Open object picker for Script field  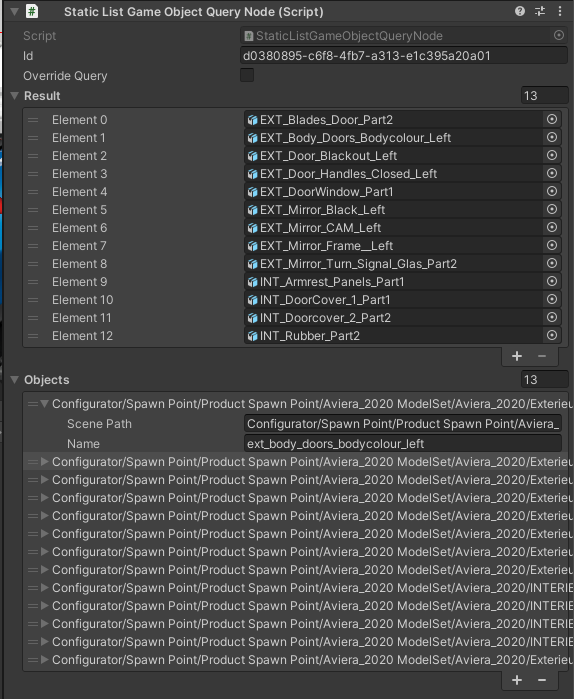[x=559, y=35]
